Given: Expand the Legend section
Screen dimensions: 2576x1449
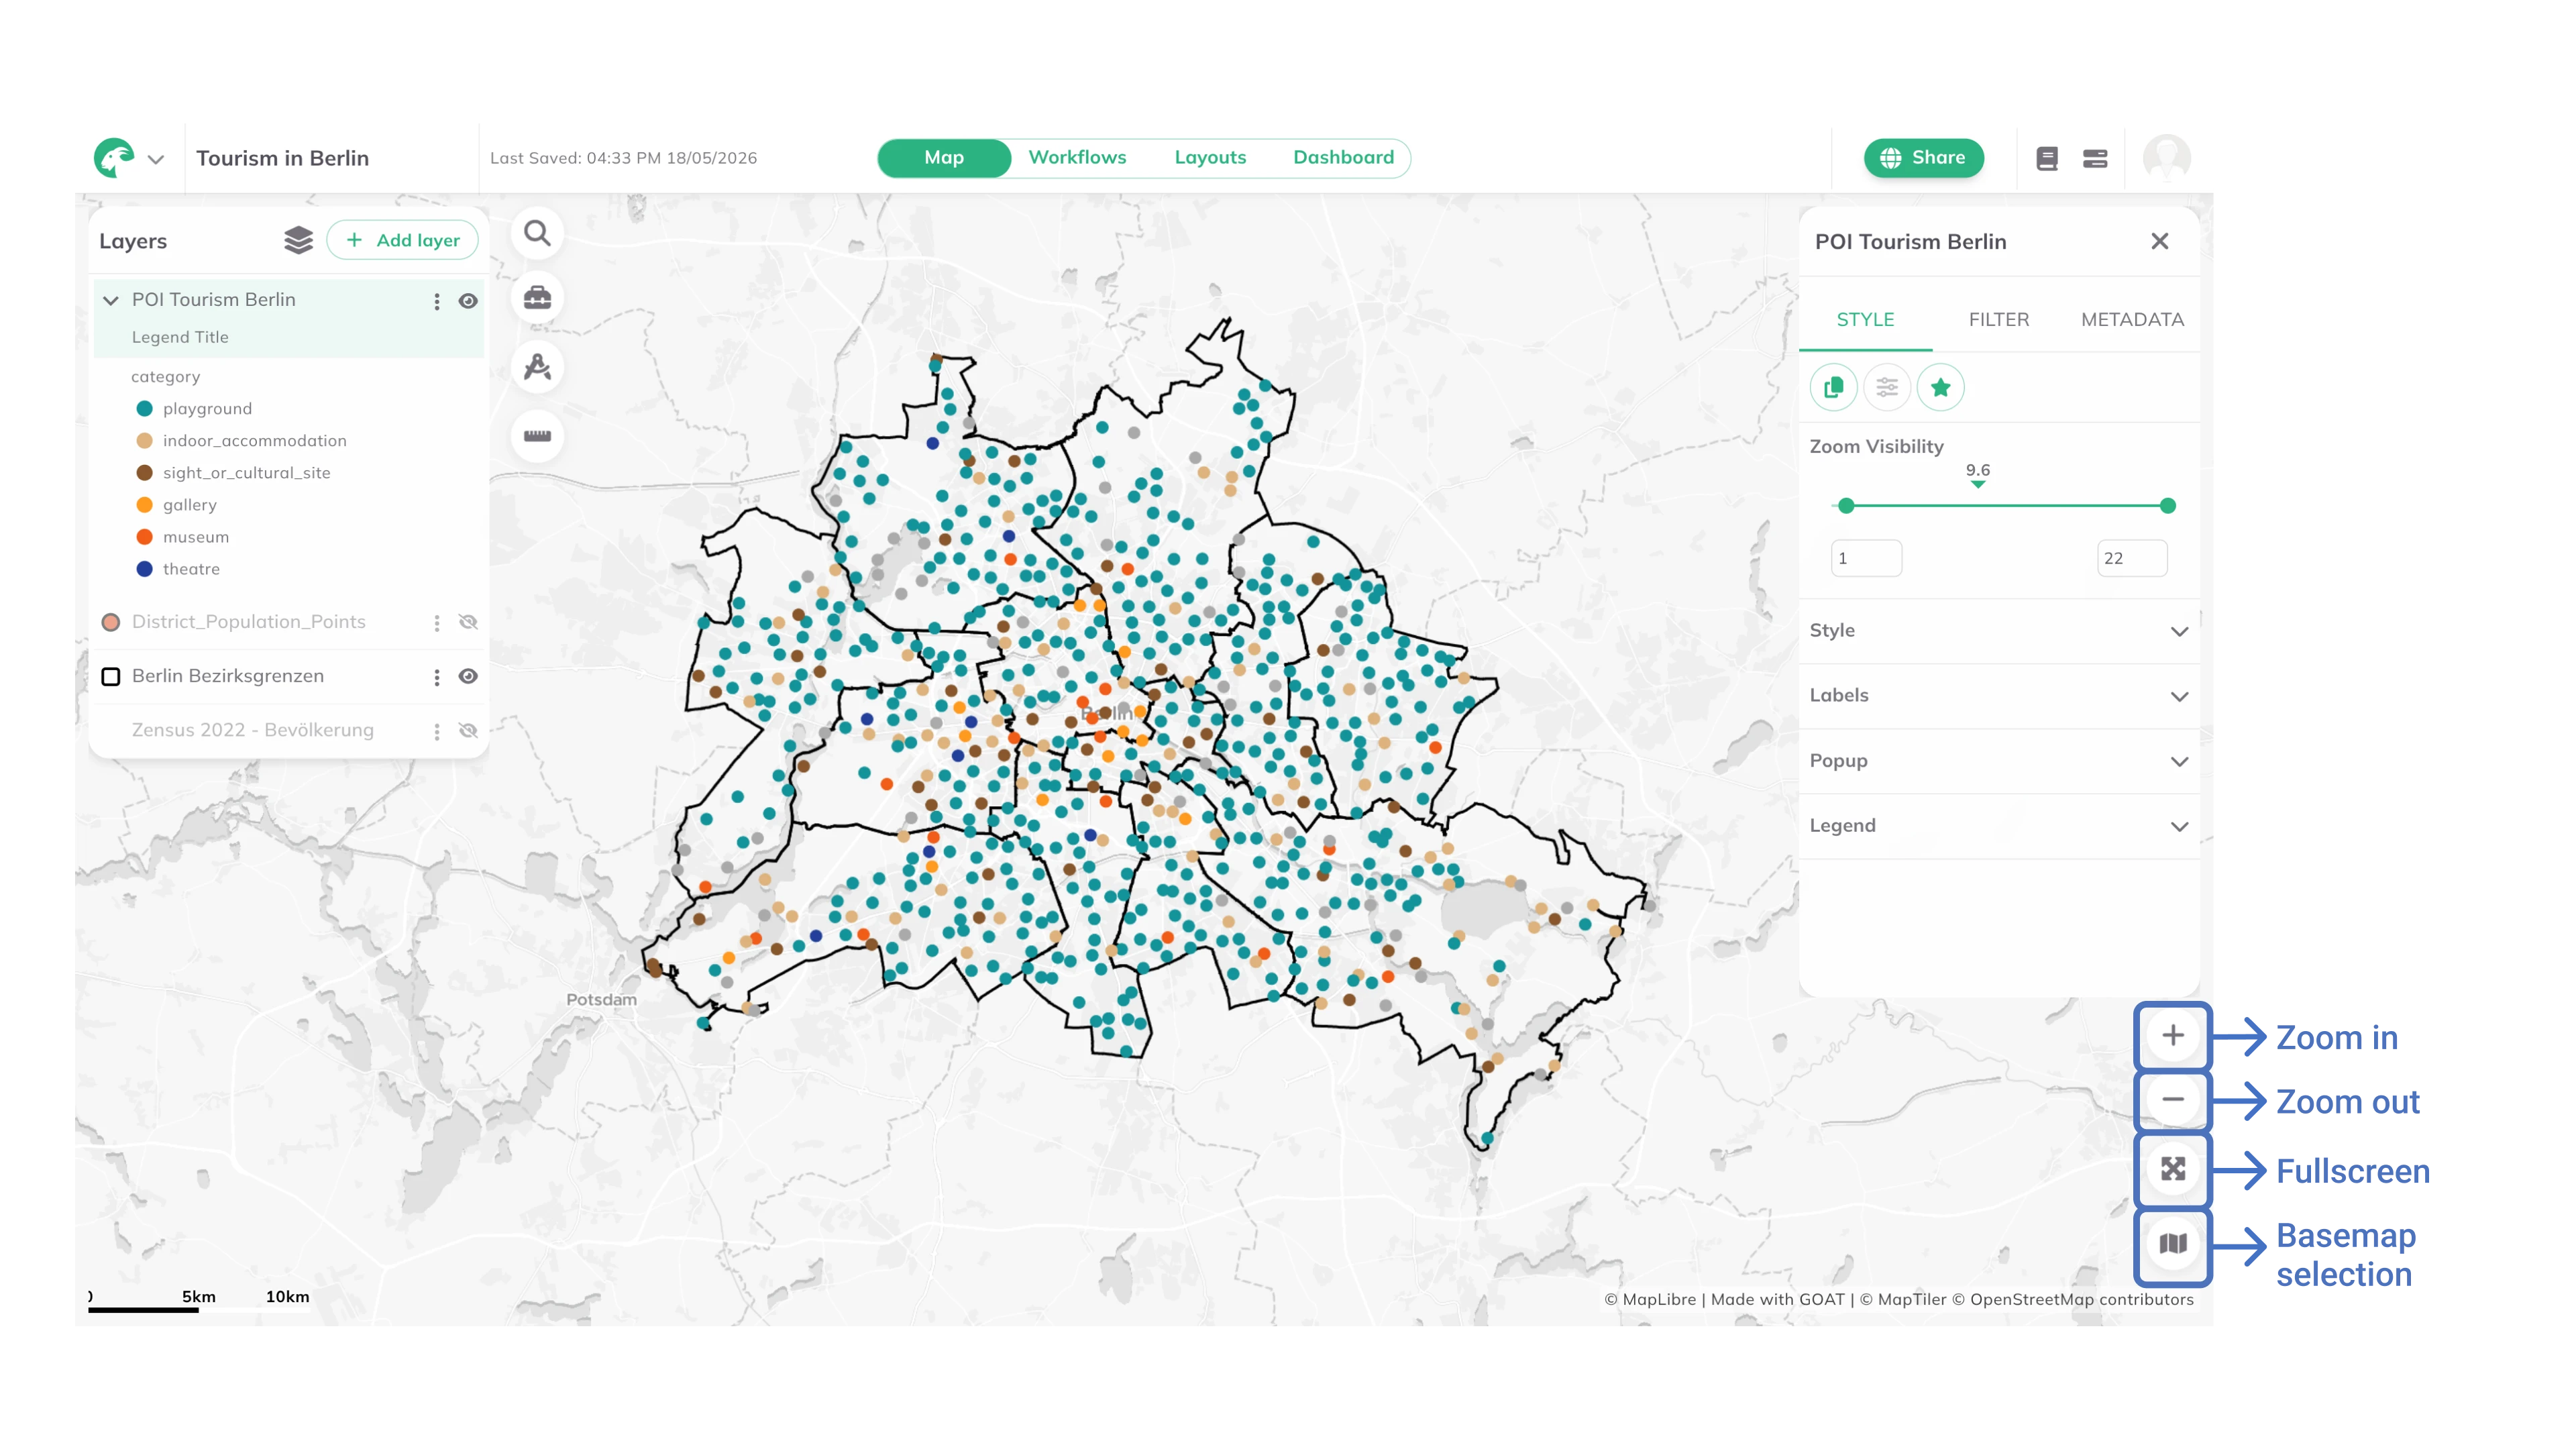Looking at the screenshot, I should click(x=1998, y=826).
